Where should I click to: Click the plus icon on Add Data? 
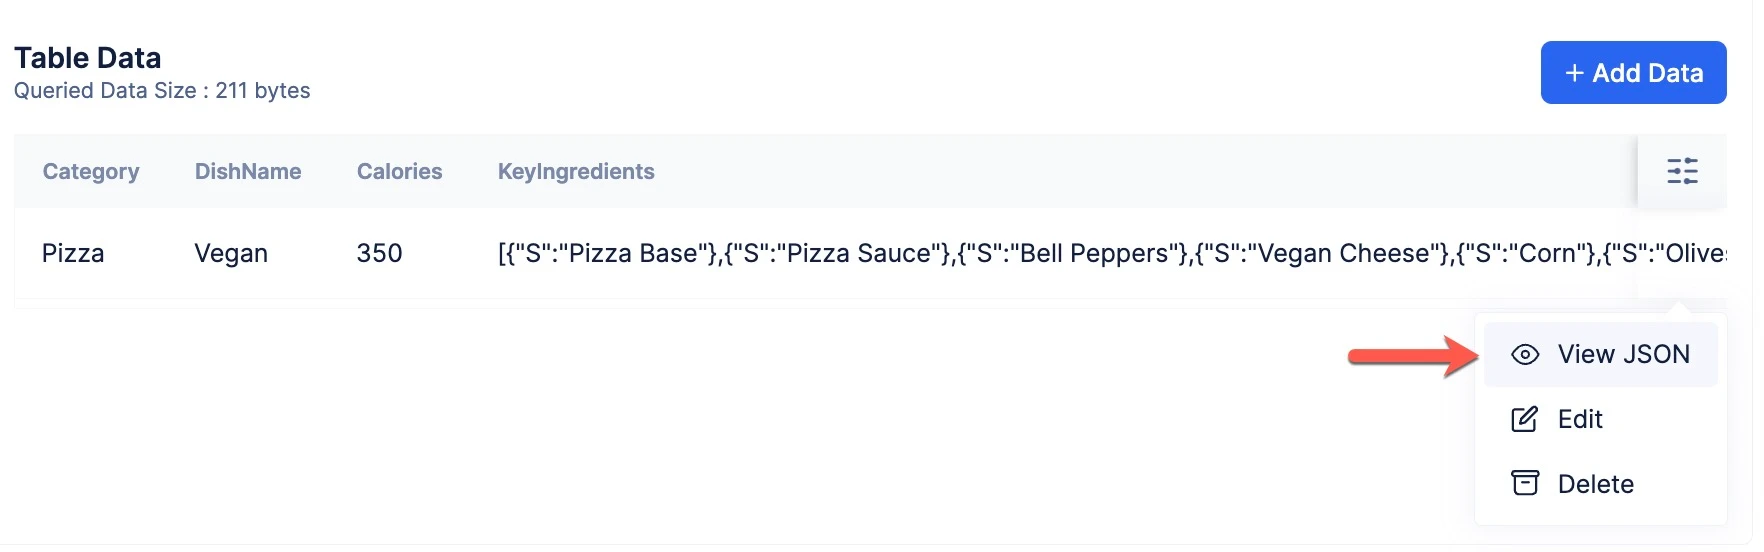1574,73
